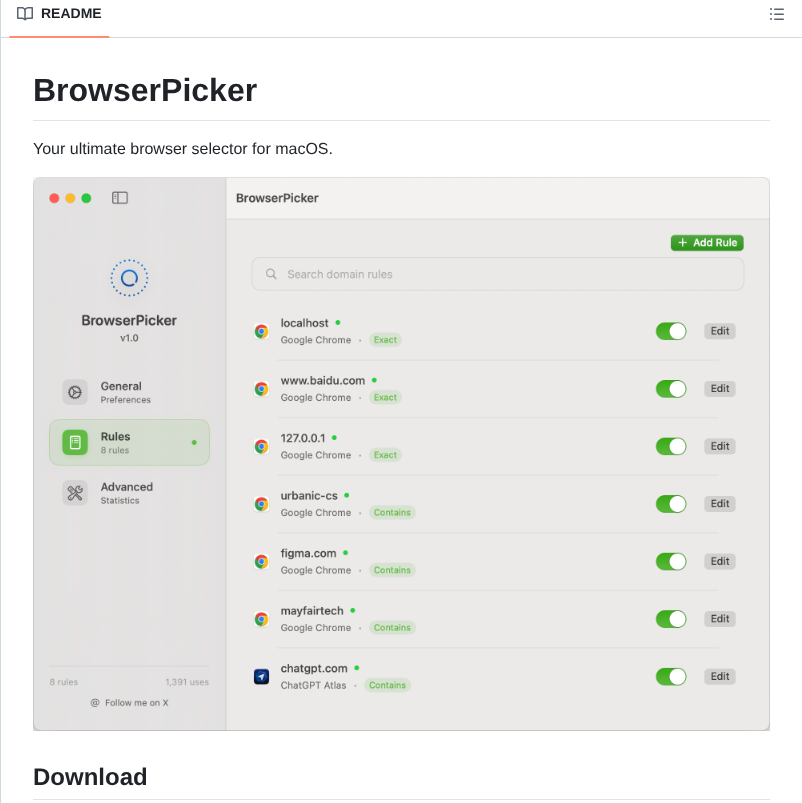Click the BrowserPicker app logo icon
802x803 pixels.
(x=129, y=278)
